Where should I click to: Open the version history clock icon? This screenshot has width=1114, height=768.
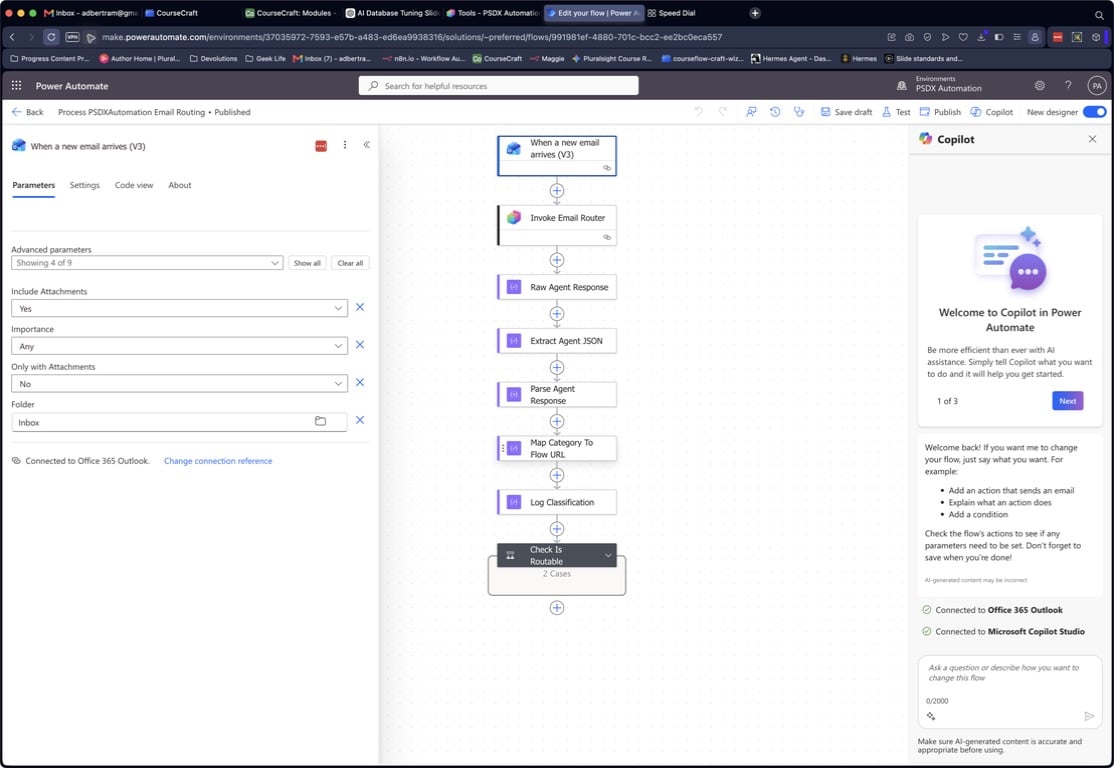click(775, 112)
